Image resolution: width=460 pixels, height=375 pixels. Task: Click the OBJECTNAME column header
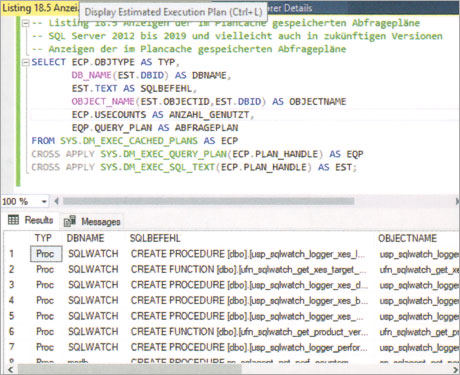pyautogui.click(x=407, y=238)
